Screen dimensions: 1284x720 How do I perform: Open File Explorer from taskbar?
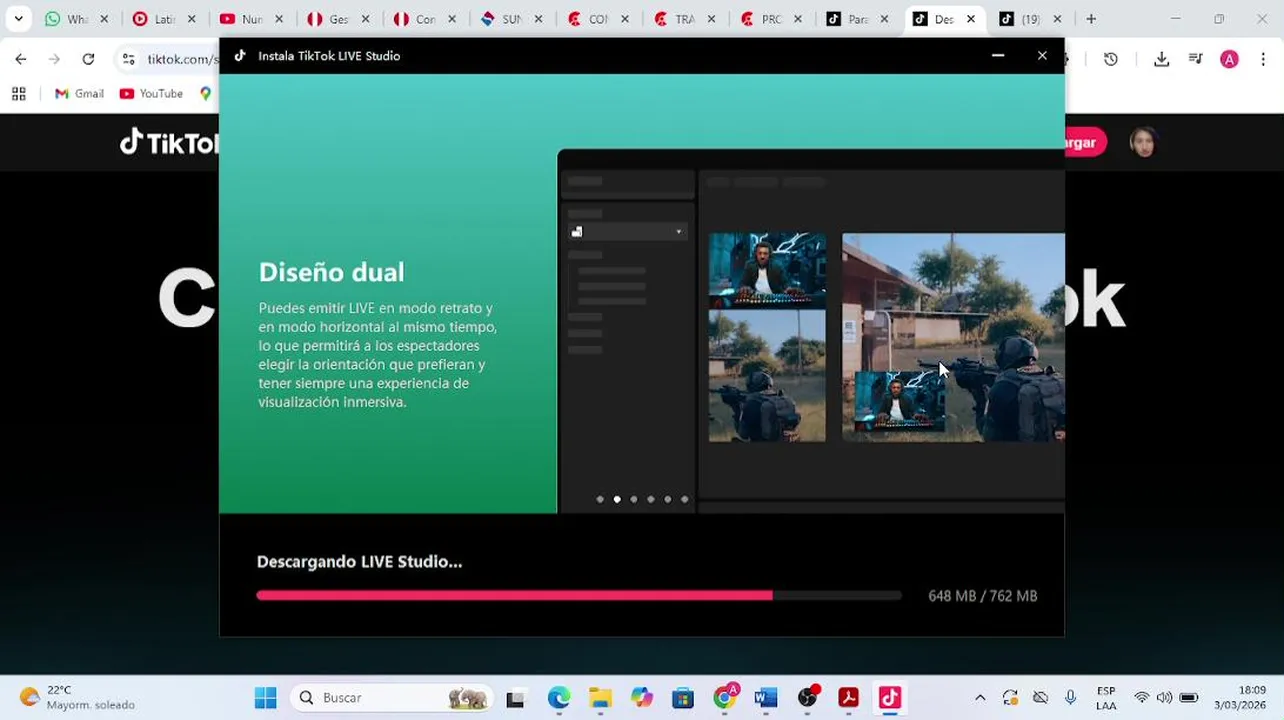coord(600,698)
